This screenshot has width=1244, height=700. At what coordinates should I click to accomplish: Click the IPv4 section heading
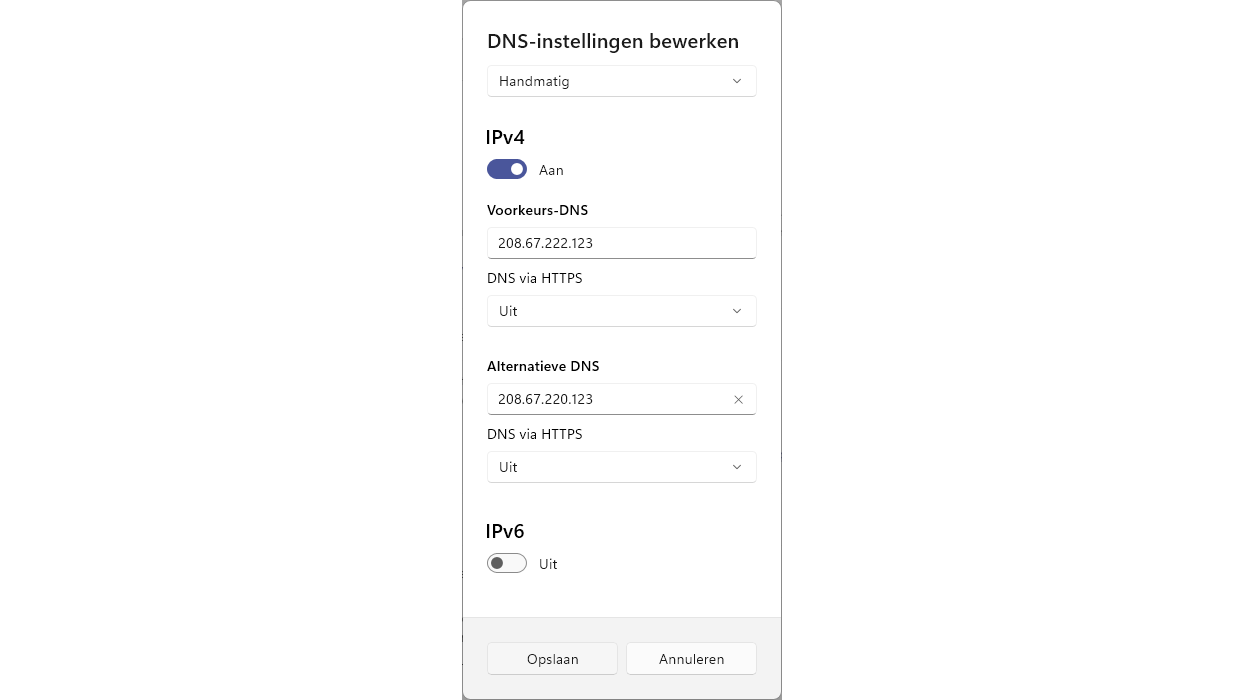pyautogui.click(x=506, y=138)
